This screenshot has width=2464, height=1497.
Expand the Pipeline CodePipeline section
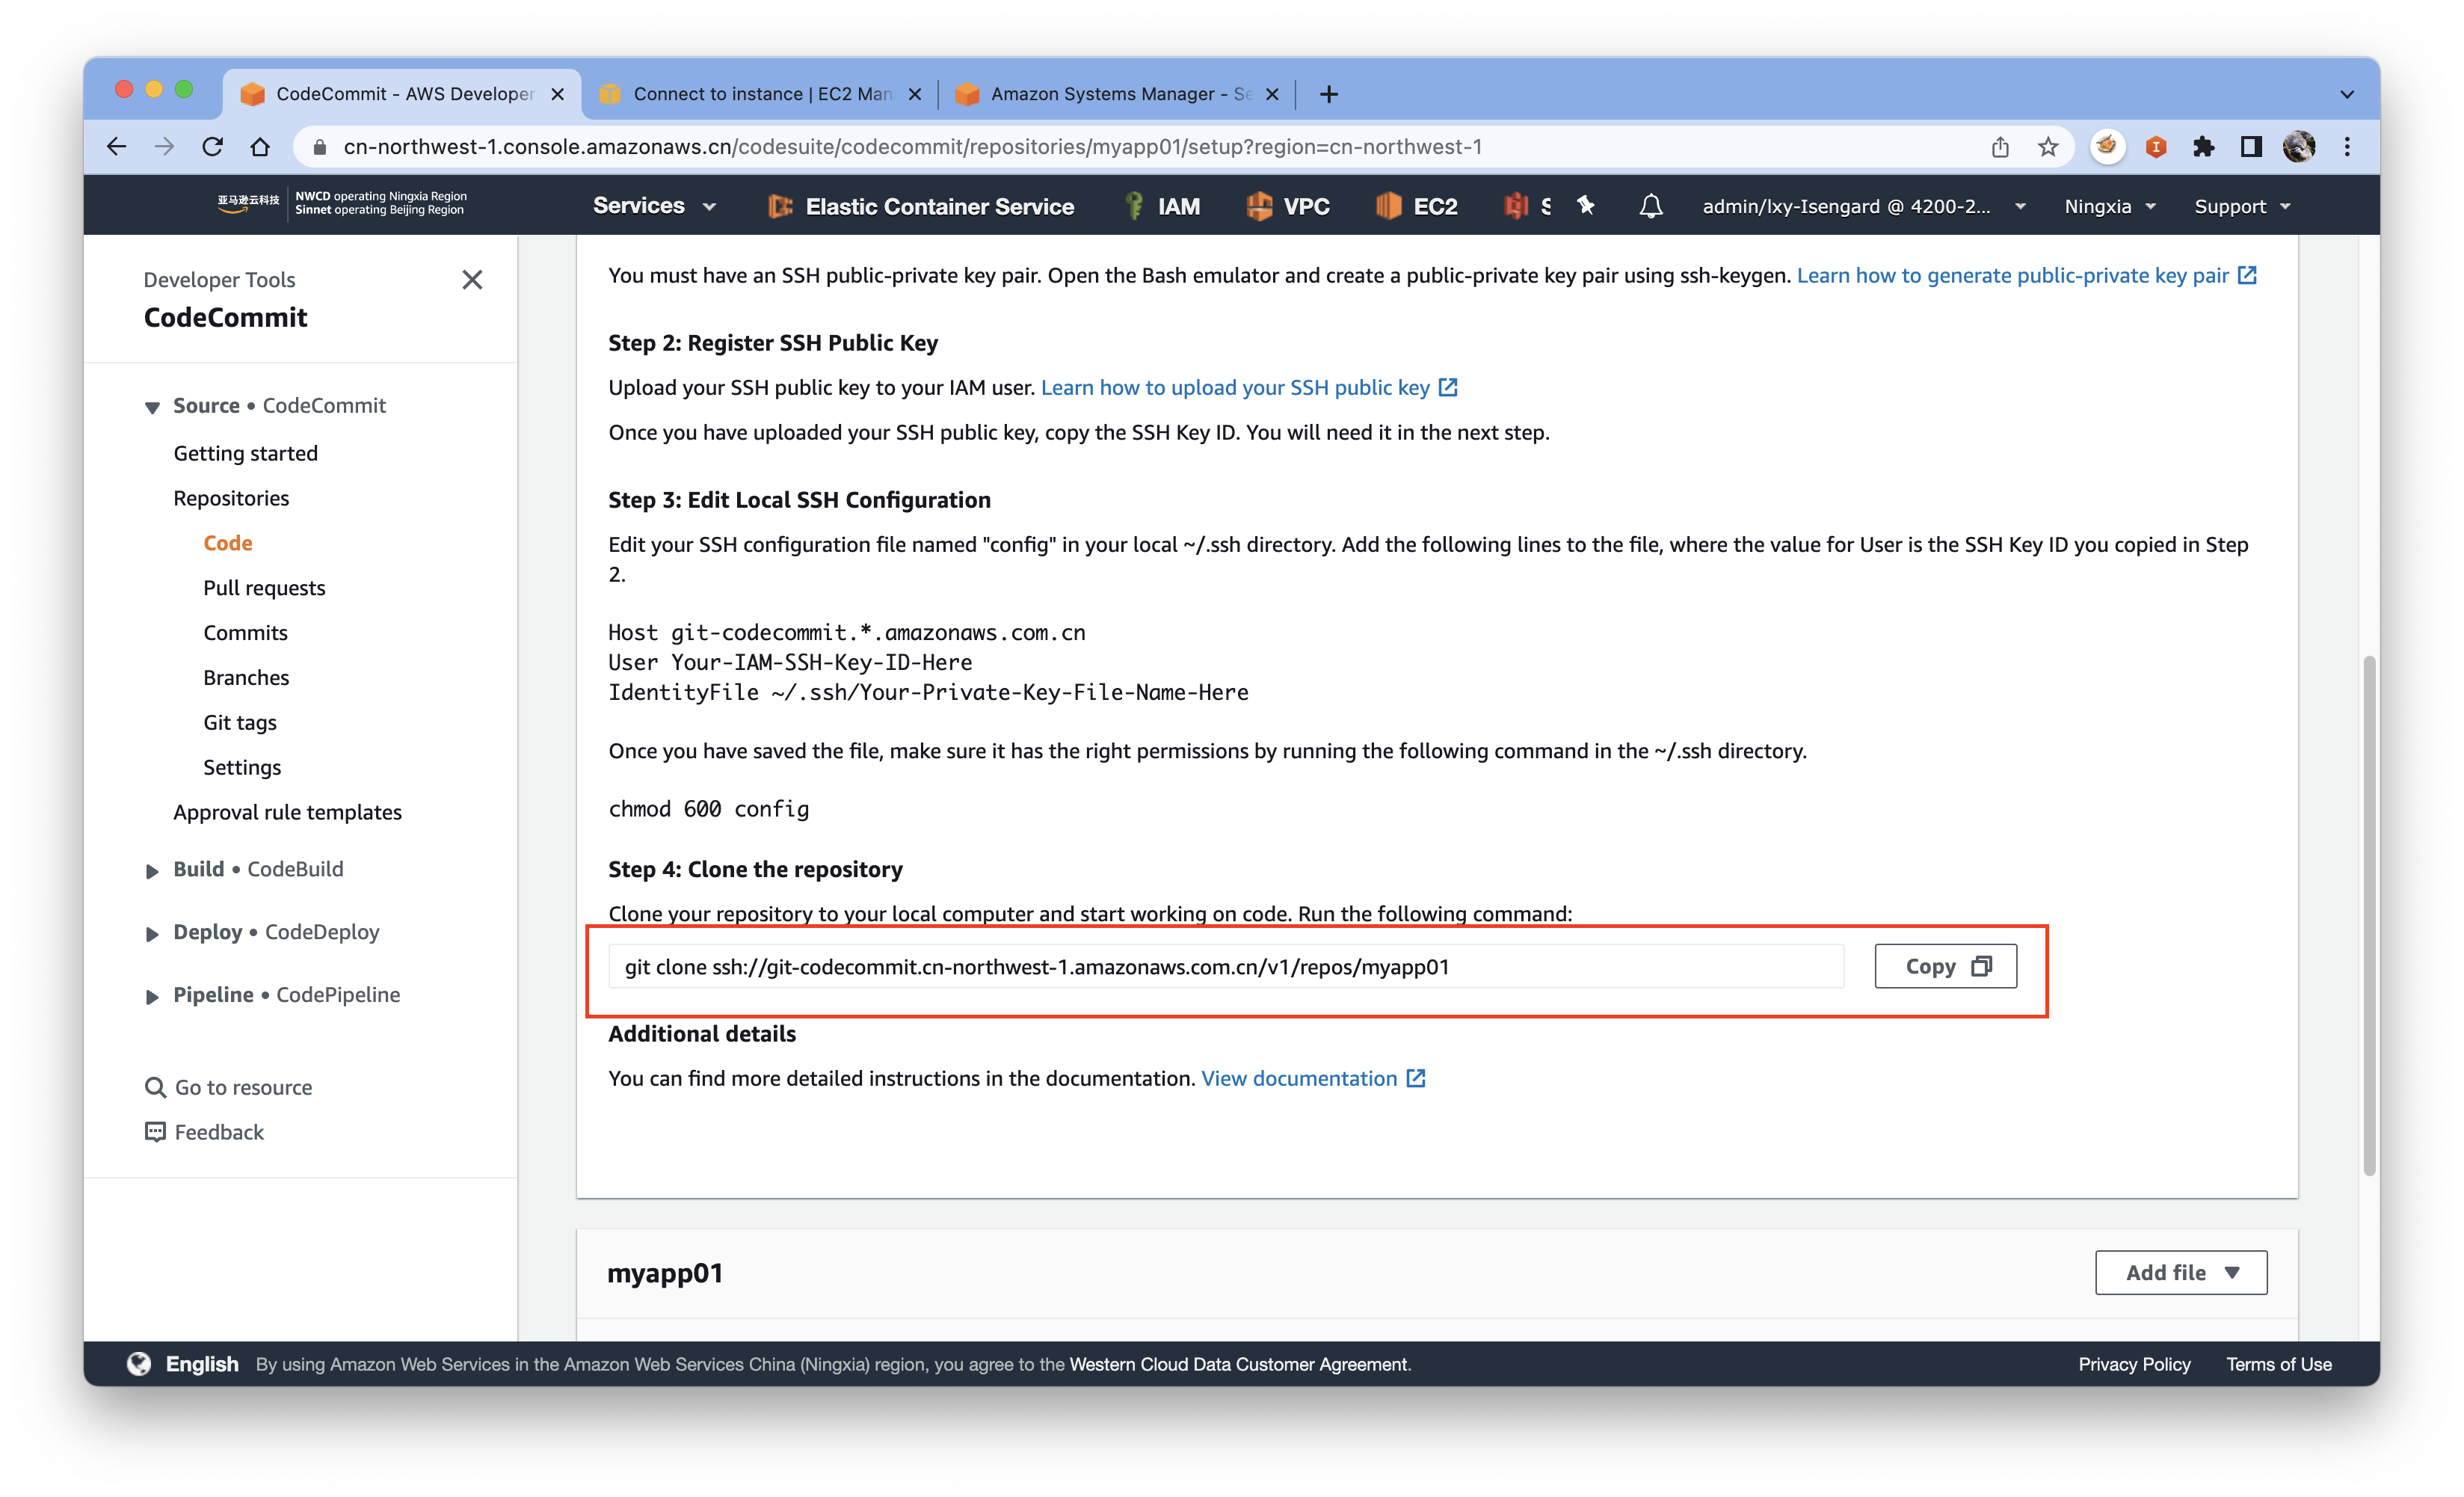click(x=152, y=996)
